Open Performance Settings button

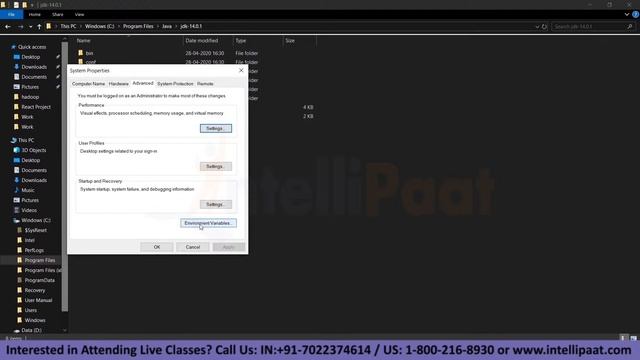click(216, 129)
